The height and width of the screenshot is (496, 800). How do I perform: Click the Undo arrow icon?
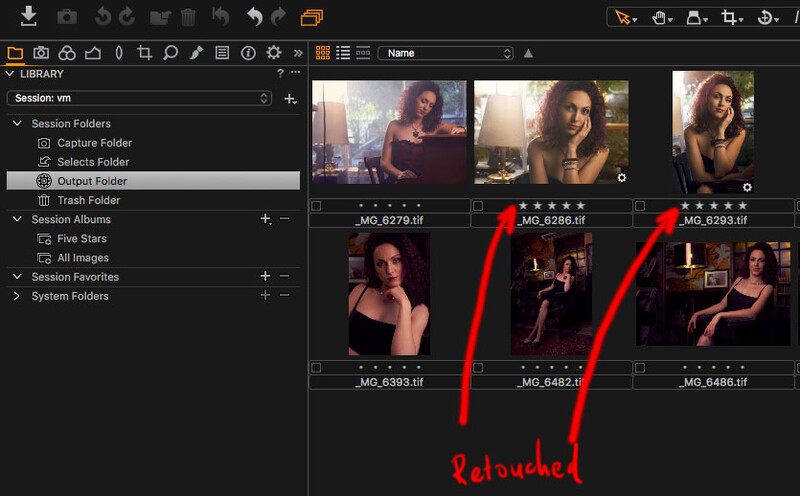[254, 17]
